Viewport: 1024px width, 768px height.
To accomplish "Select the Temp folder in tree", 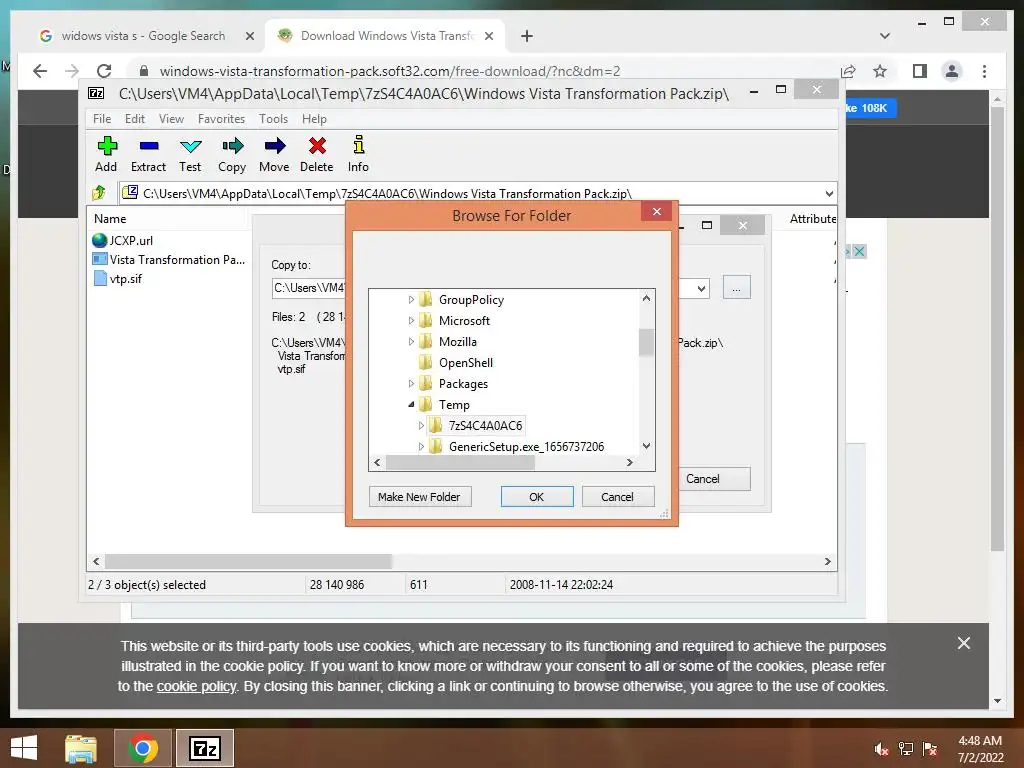I will (454, 405).
